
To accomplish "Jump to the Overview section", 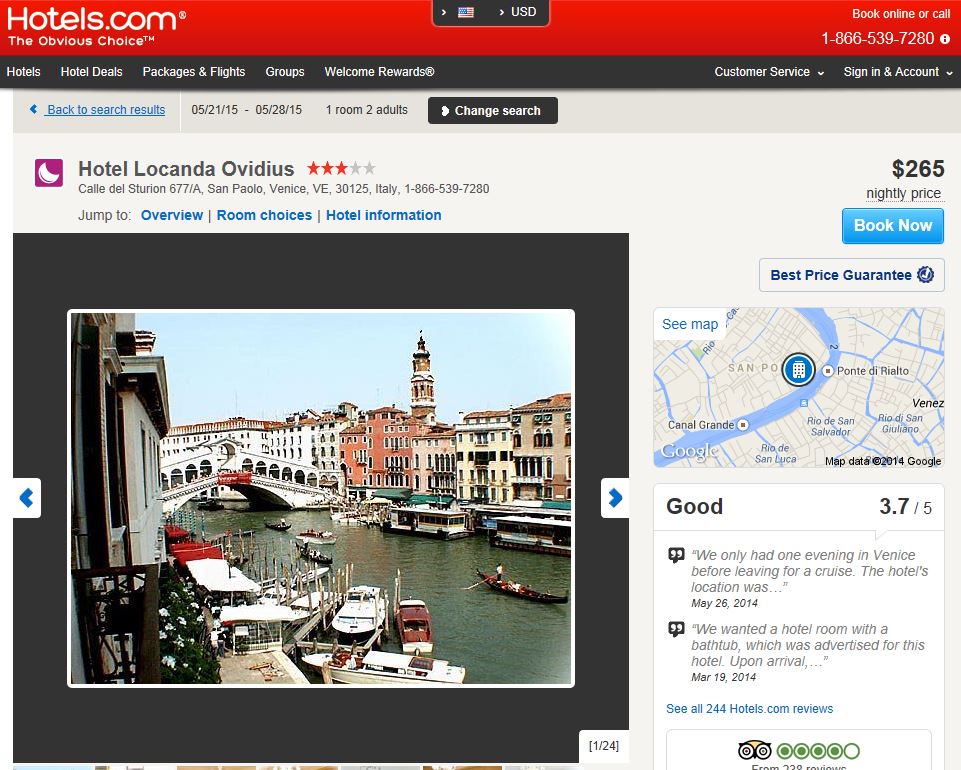I will [172, 215].
